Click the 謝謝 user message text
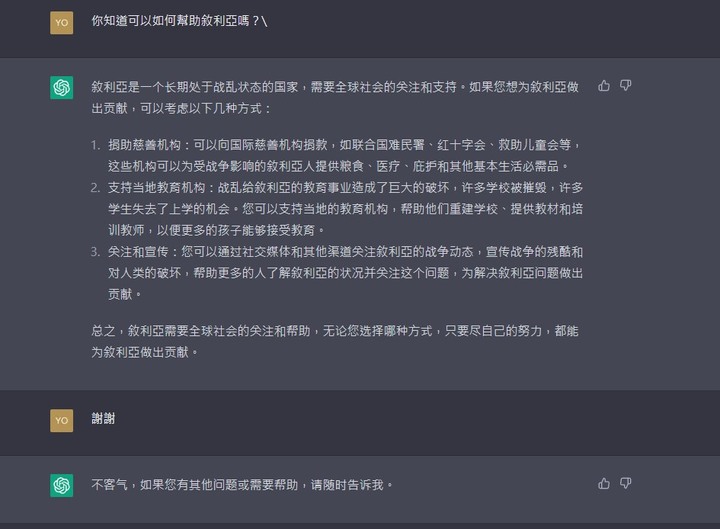Viewport: 720px width, 529px height. coord(103,418)
